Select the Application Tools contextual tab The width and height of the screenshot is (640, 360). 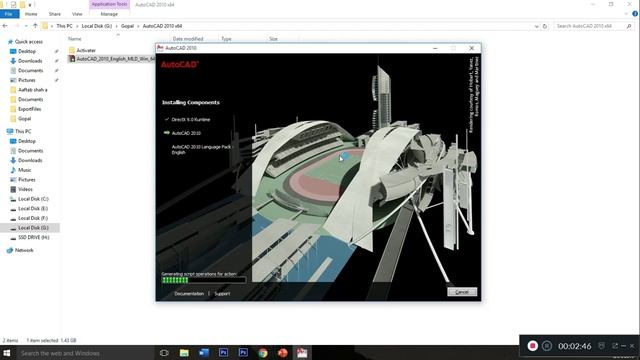[x=109, y=4]
